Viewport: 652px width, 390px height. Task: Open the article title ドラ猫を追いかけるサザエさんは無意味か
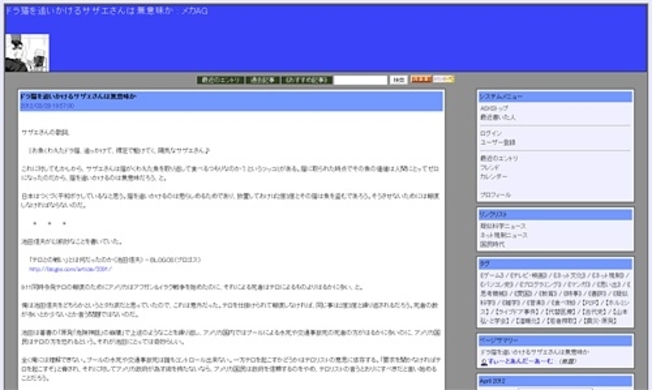click(78, 96)
